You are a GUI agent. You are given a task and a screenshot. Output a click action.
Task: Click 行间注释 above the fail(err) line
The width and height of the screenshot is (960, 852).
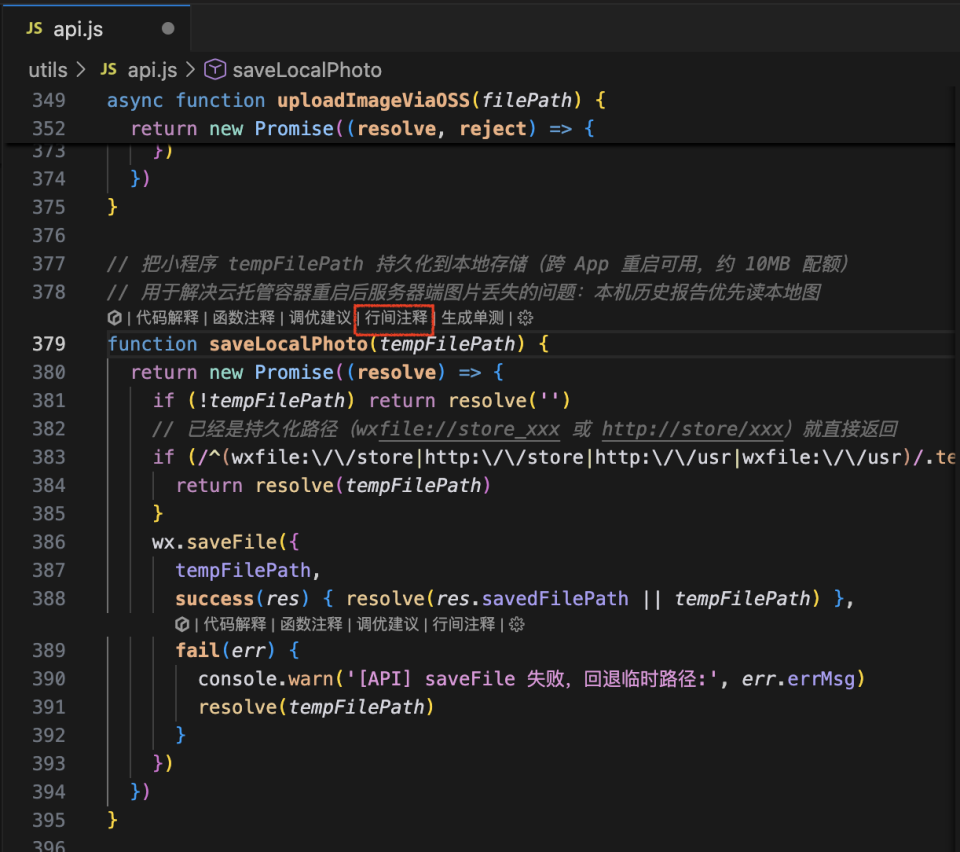point(463,624)
